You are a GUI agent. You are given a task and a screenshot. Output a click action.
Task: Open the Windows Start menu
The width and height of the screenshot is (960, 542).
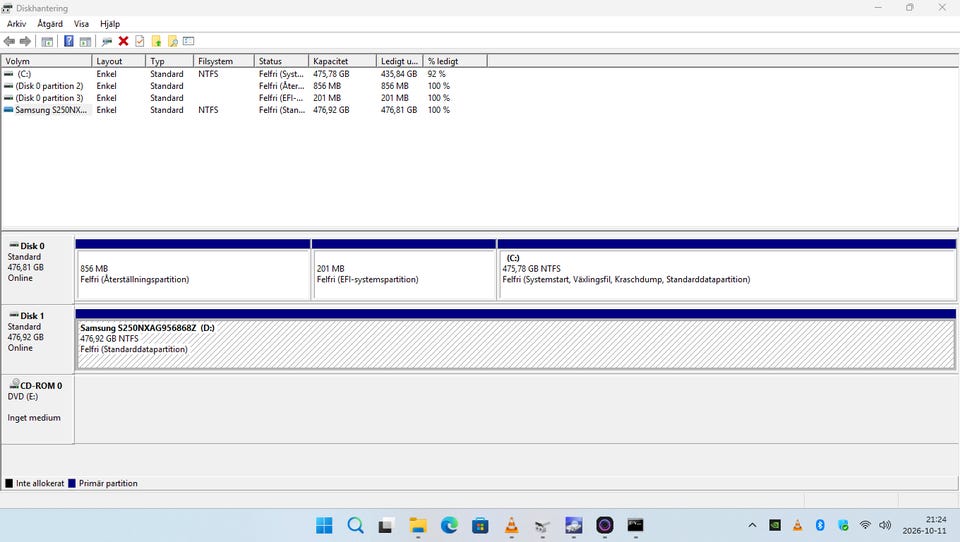(324, 525)
